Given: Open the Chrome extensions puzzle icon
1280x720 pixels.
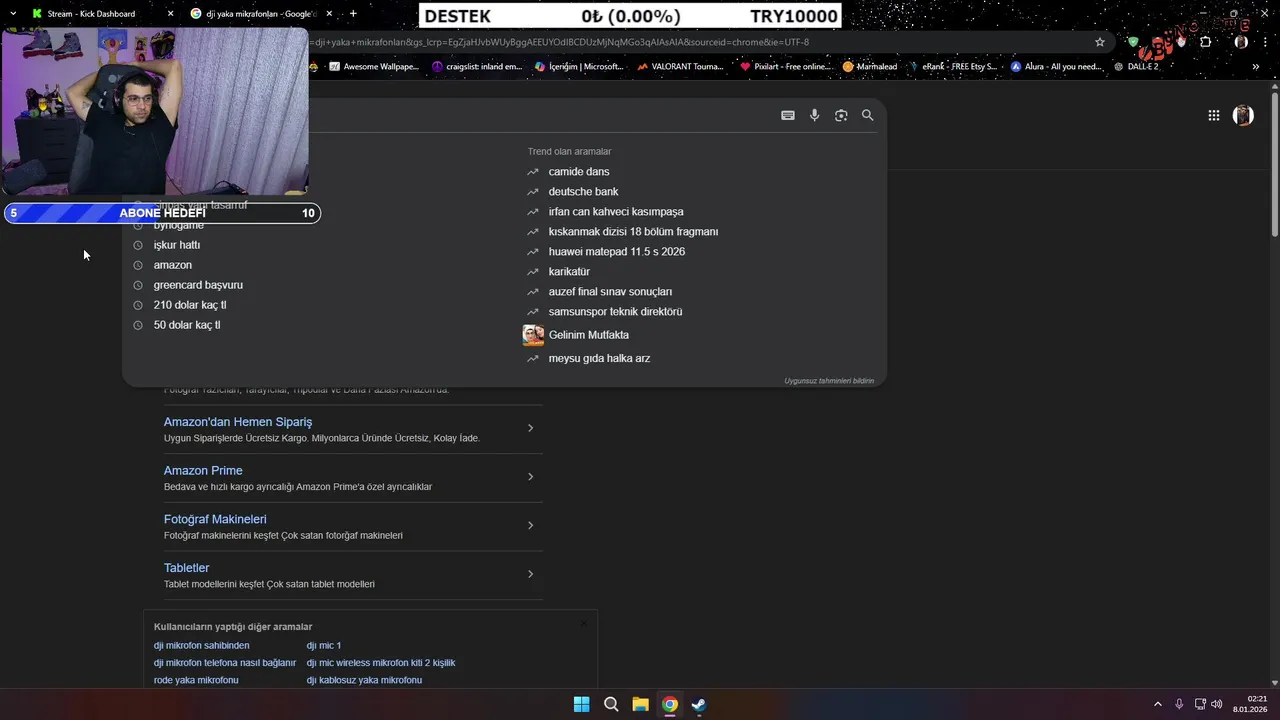Looking at the screenshot, I should [x=1206, y=42].
